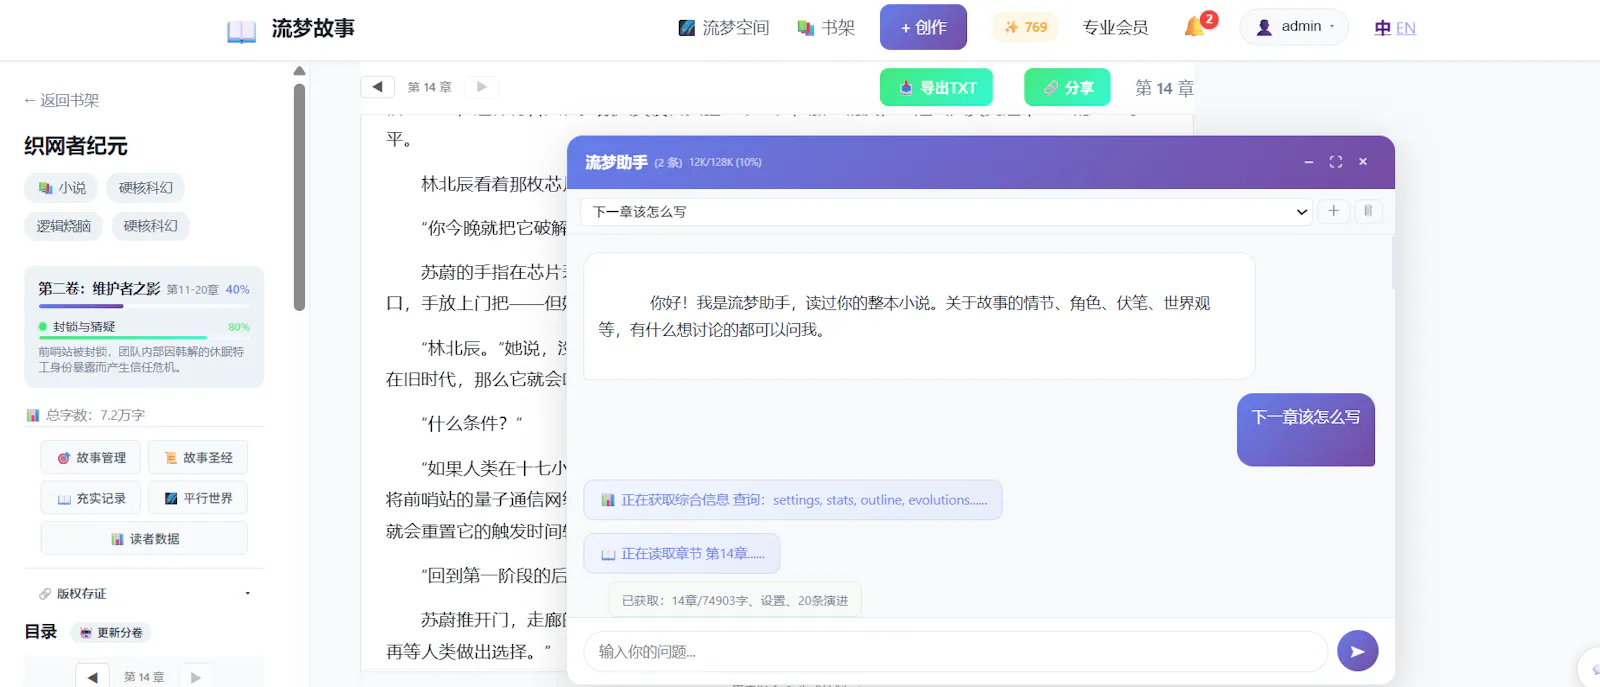Viewport: 1600px width, 687px height.
Task: Switch language to 中
Action: 1382,28
